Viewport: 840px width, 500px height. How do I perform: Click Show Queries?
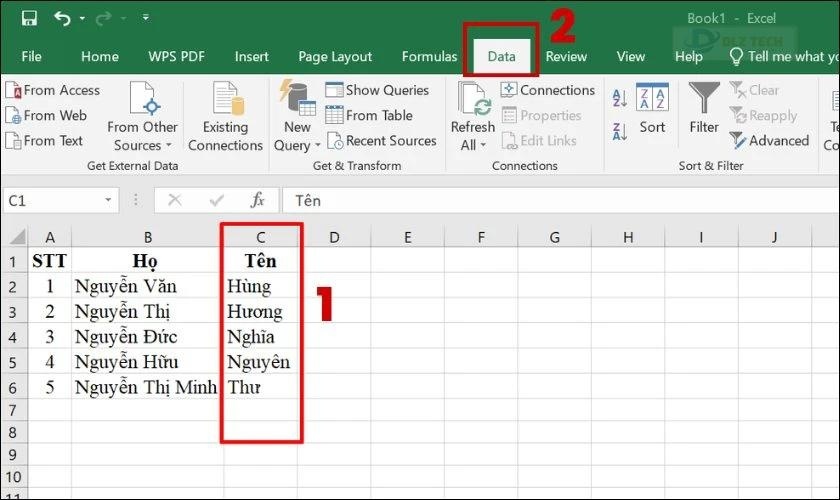[x=377, y=90]
